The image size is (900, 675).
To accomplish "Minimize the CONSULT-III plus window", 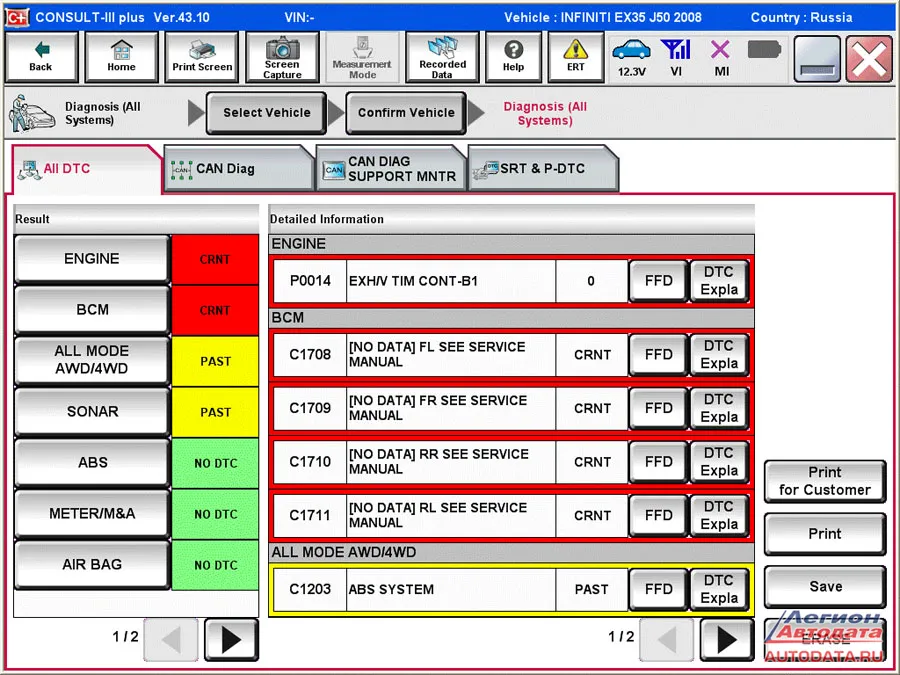I will 817,59.
